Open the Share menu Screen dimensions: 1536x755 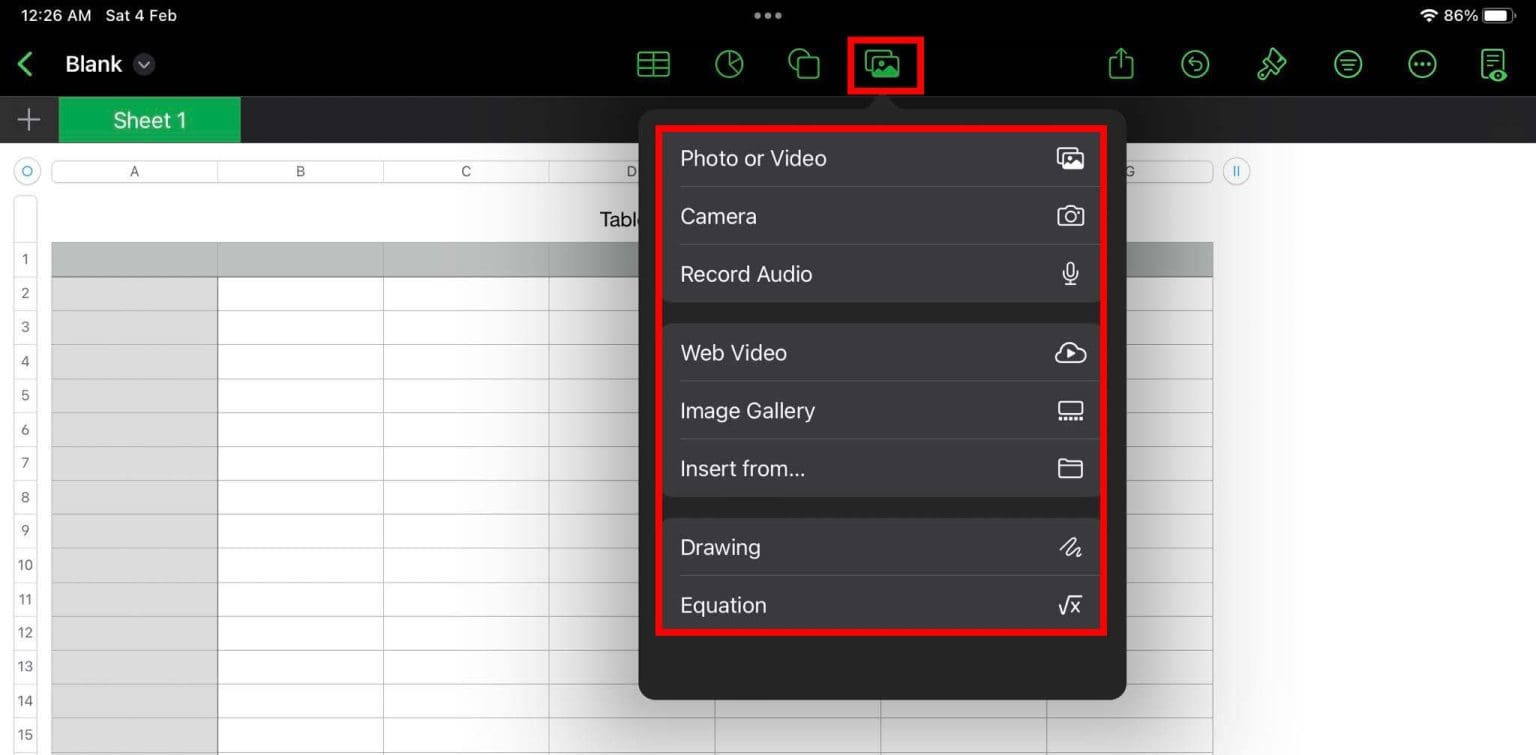(x=1120, y=63)
